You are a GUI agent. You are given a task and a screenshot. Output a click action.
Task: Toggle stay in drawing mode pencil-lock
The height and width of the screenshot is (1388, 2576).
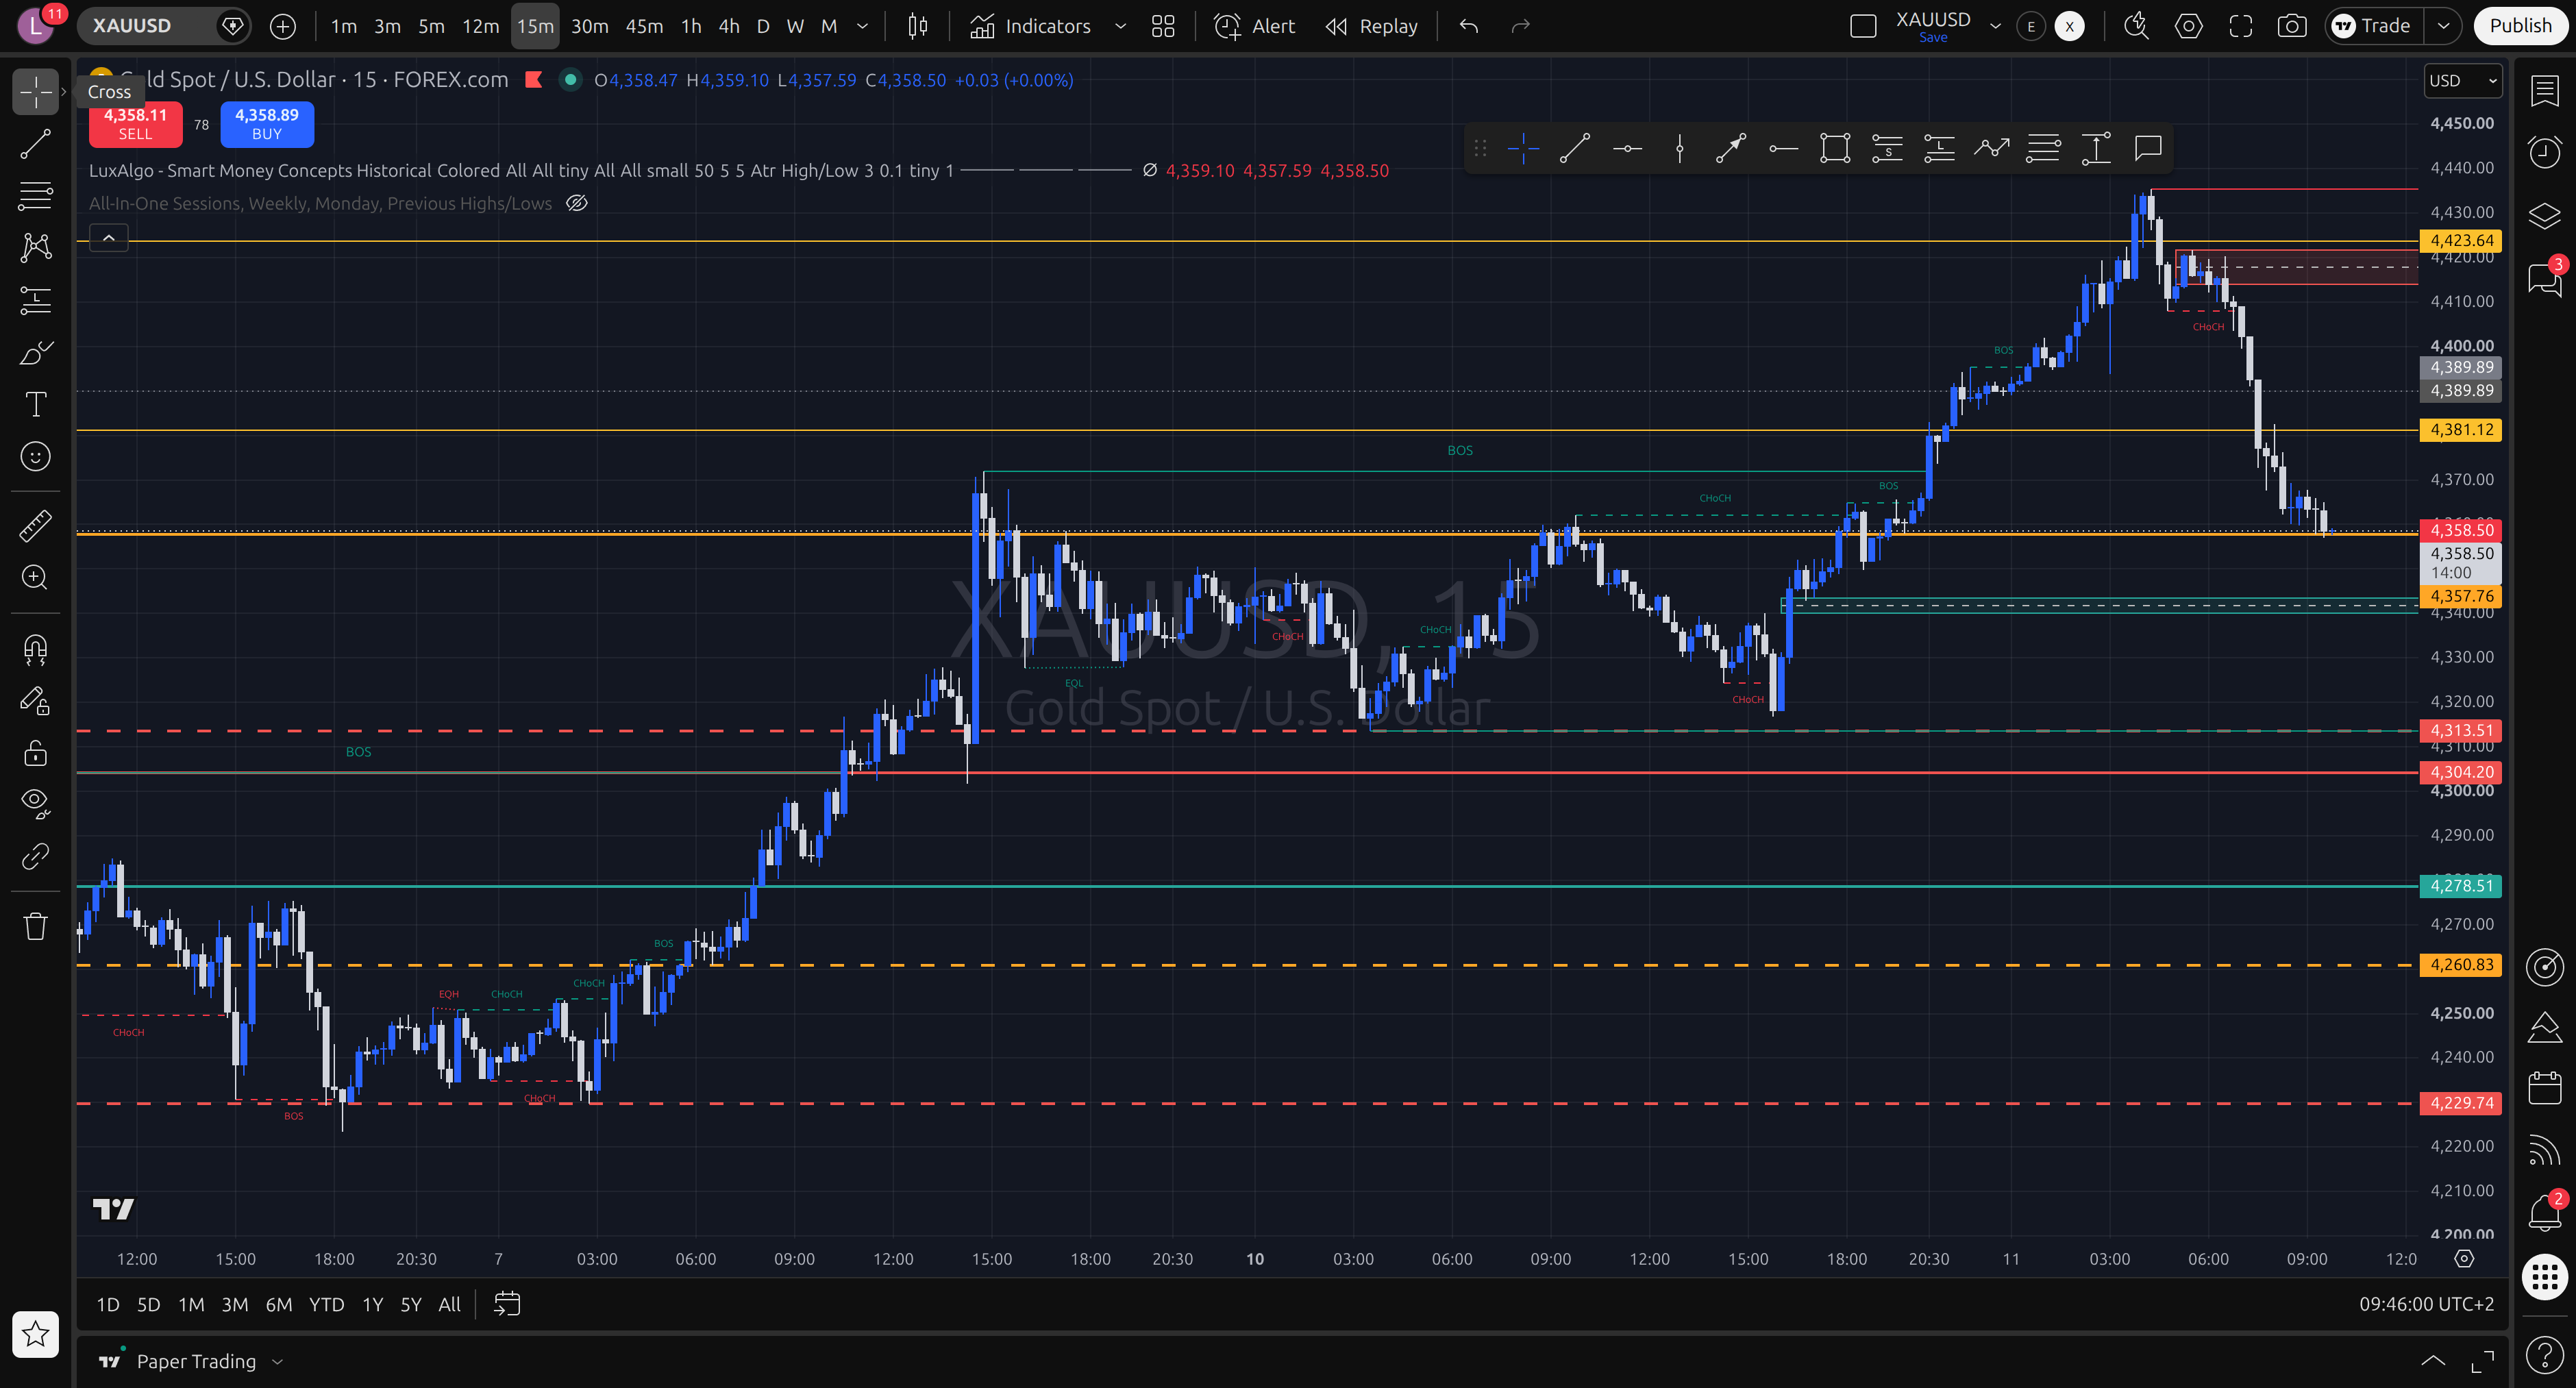point(36,701)
